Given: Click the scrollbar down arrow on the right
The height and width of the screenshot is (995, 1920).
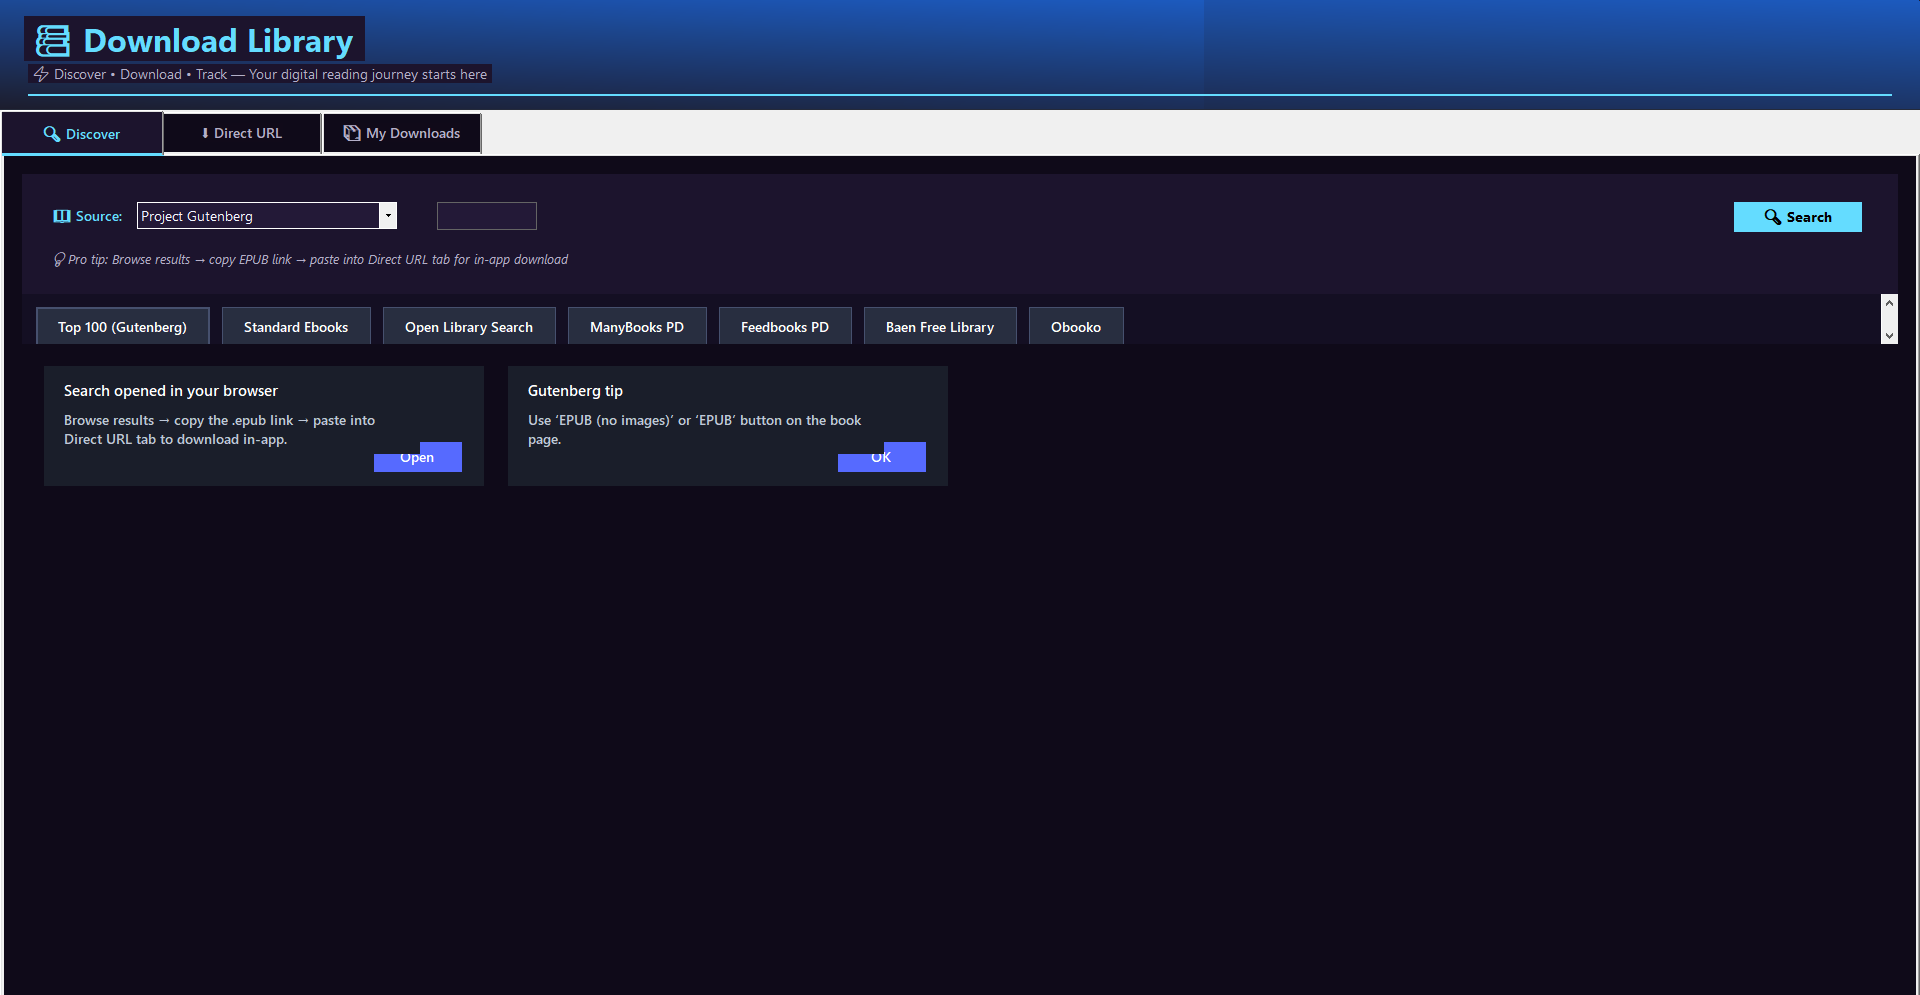Looking at the screenshot, I should pyautogui.click(x=1889, y=336).
